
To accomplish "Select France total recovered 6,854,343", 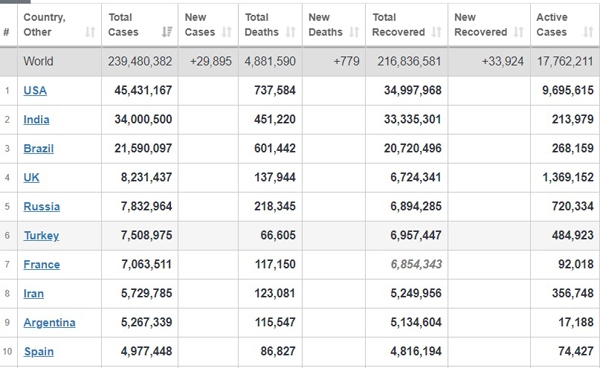I will click(x=416, y=264).
